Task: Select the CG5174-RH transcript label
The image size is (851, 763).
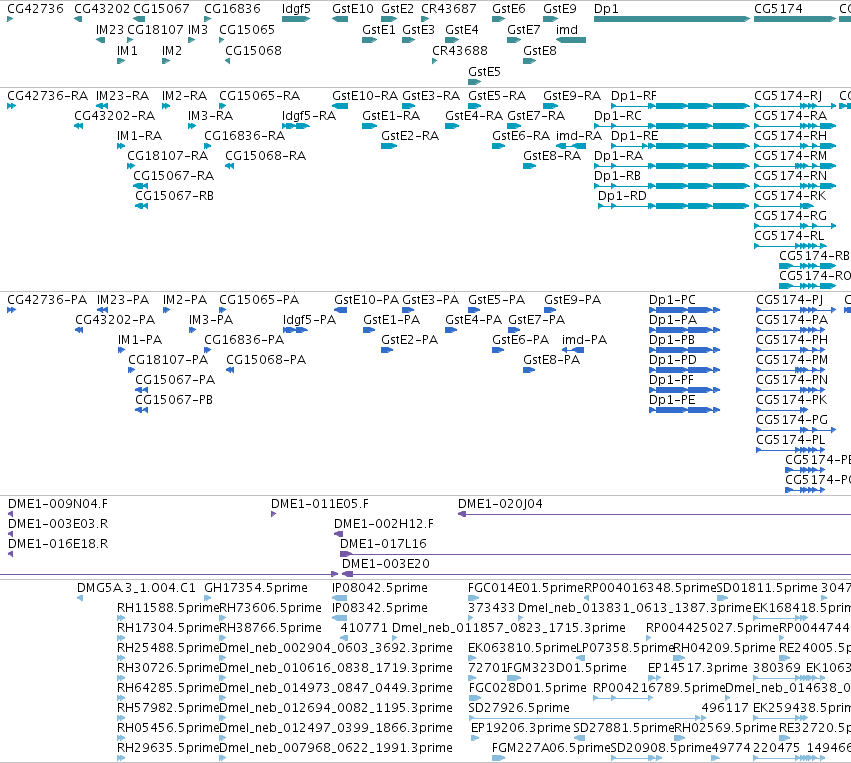Action: pyautogui.click(x=791, y=136)
